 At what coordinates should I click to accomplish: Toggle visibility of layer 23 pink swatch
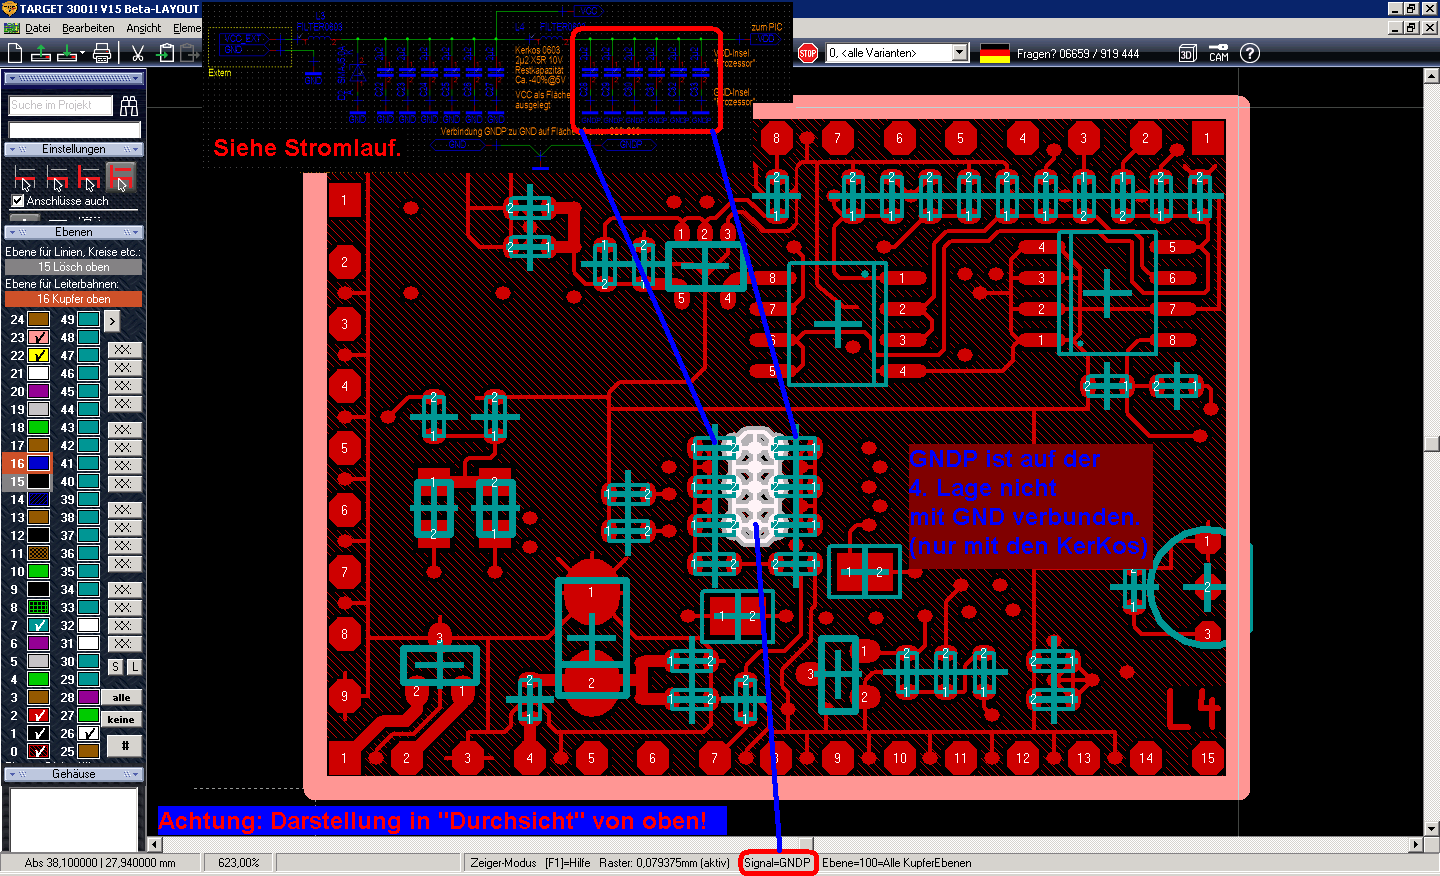38,338
